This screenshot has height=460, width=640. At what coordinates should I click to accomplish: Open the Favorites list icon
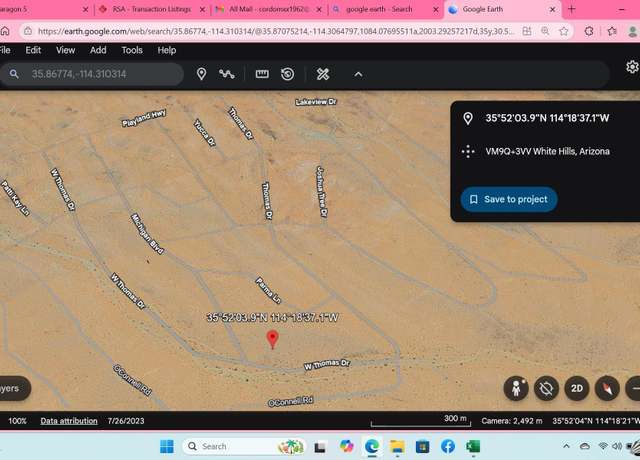point(612,31)
